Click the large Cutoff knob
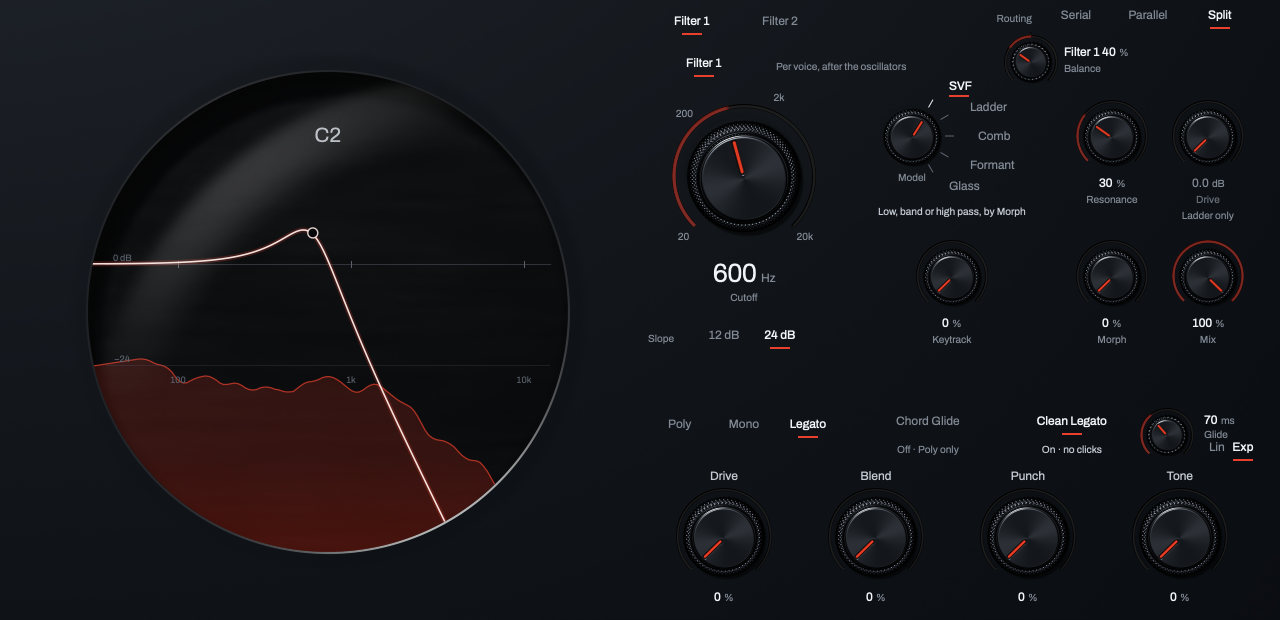 [x=743, y=176]
